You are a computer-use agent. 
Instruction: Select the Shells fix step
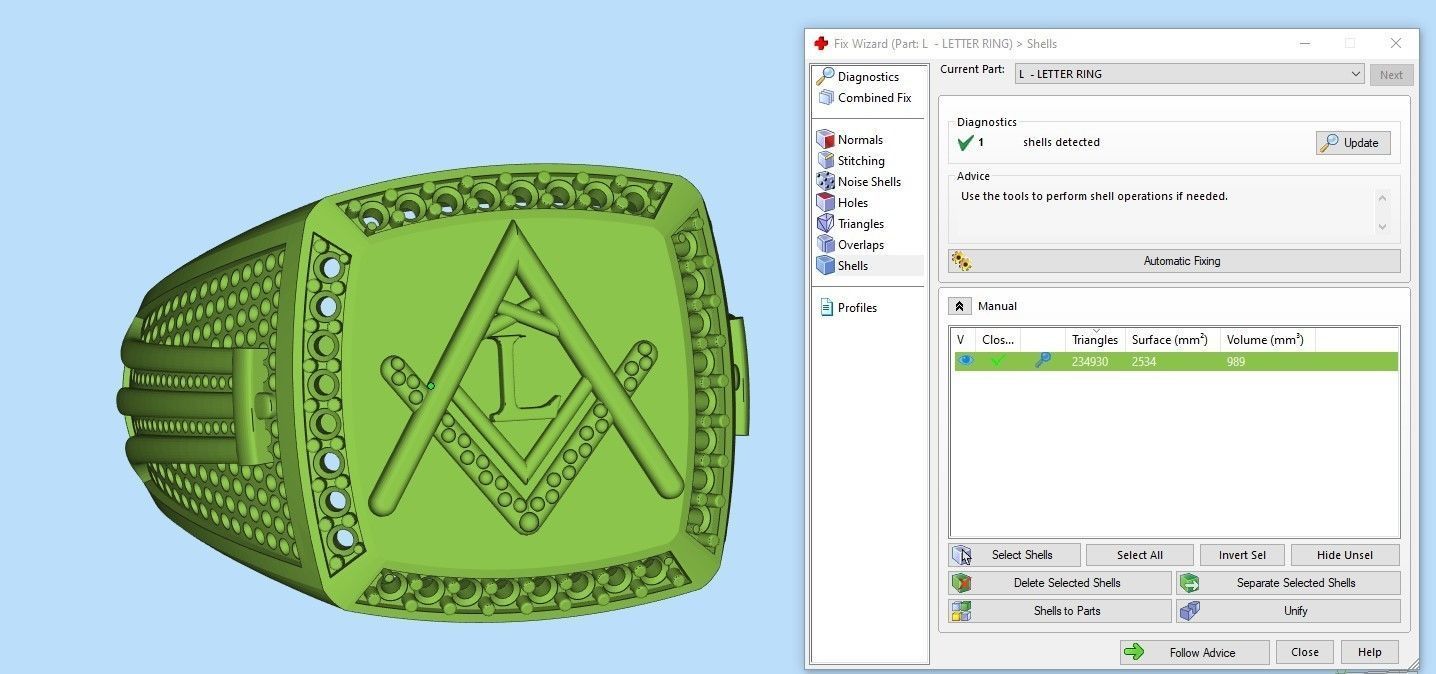point(853,266)
